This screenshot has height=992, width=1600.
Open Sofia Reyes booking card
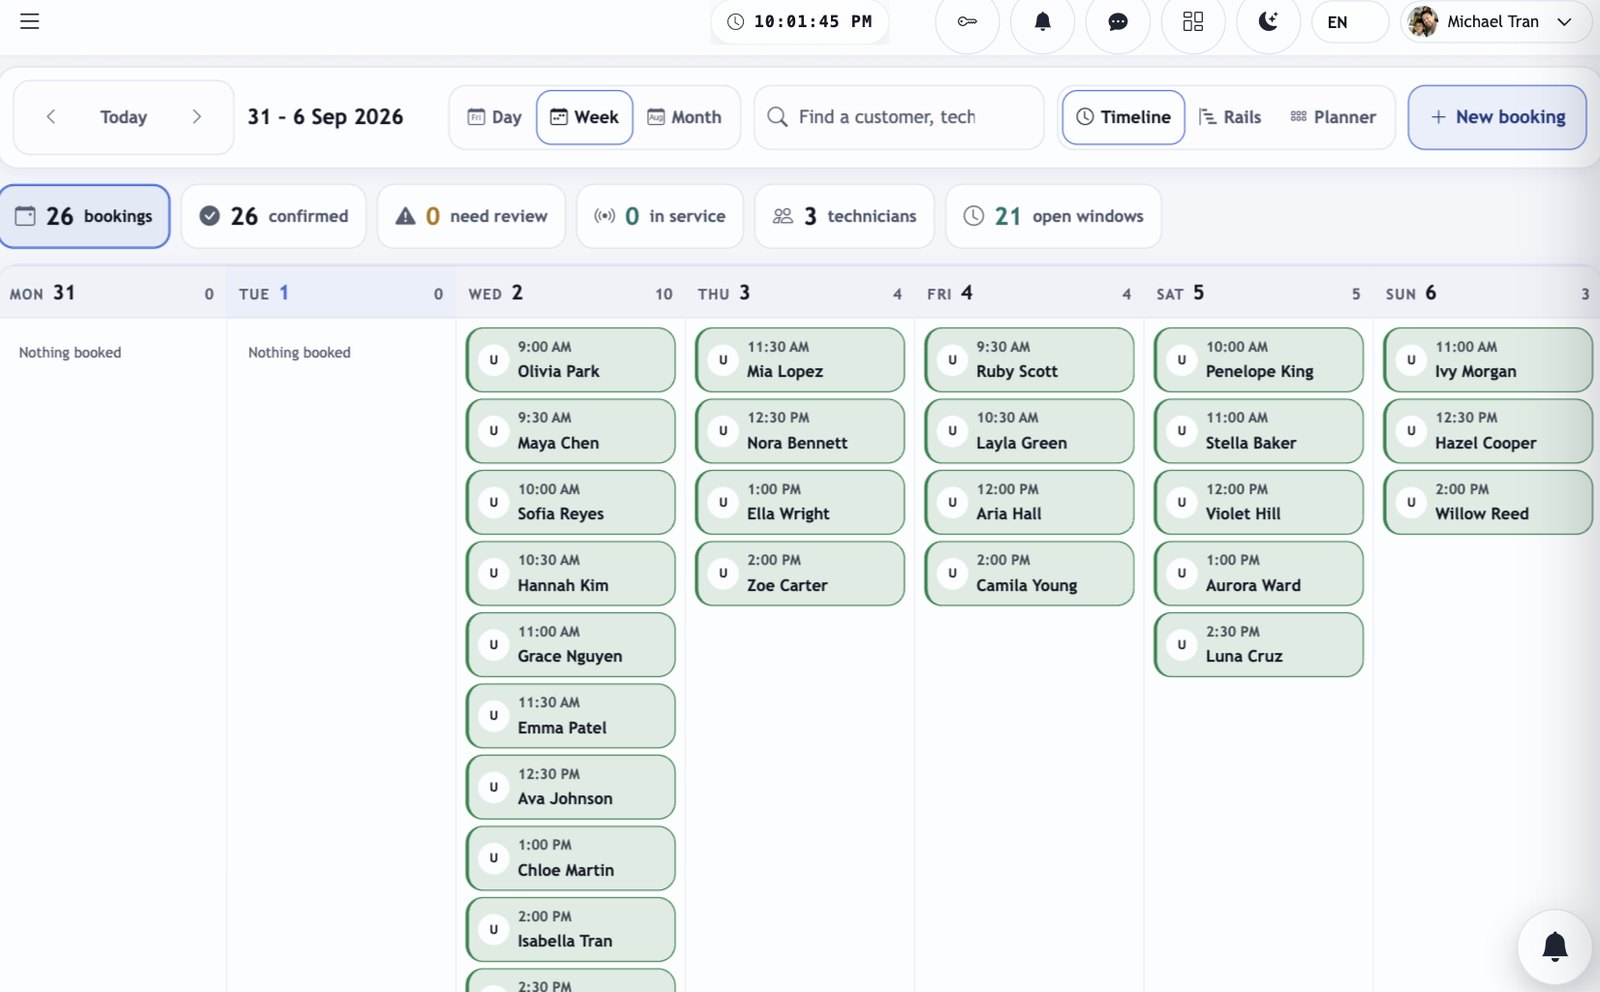click(x=571, y=502)
